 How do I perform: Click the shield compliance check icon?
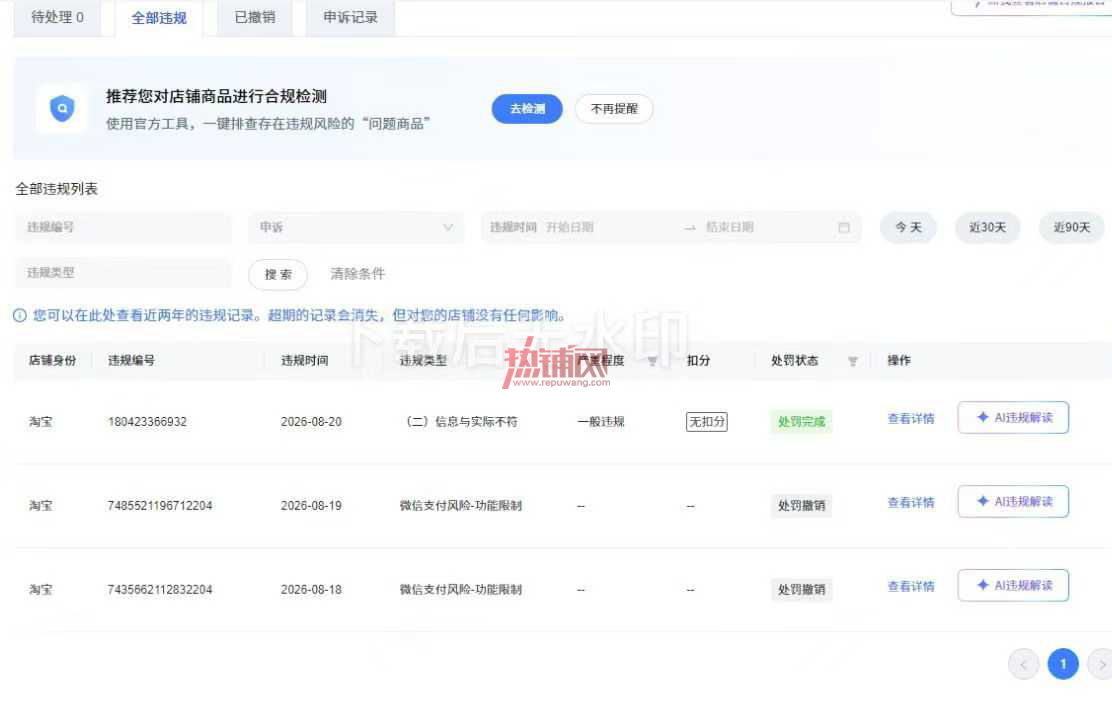62,108
